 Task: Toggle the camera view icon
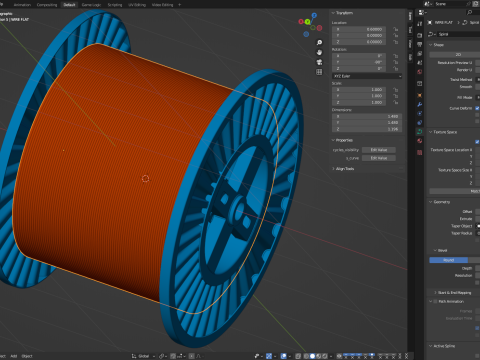coord(319,62)
